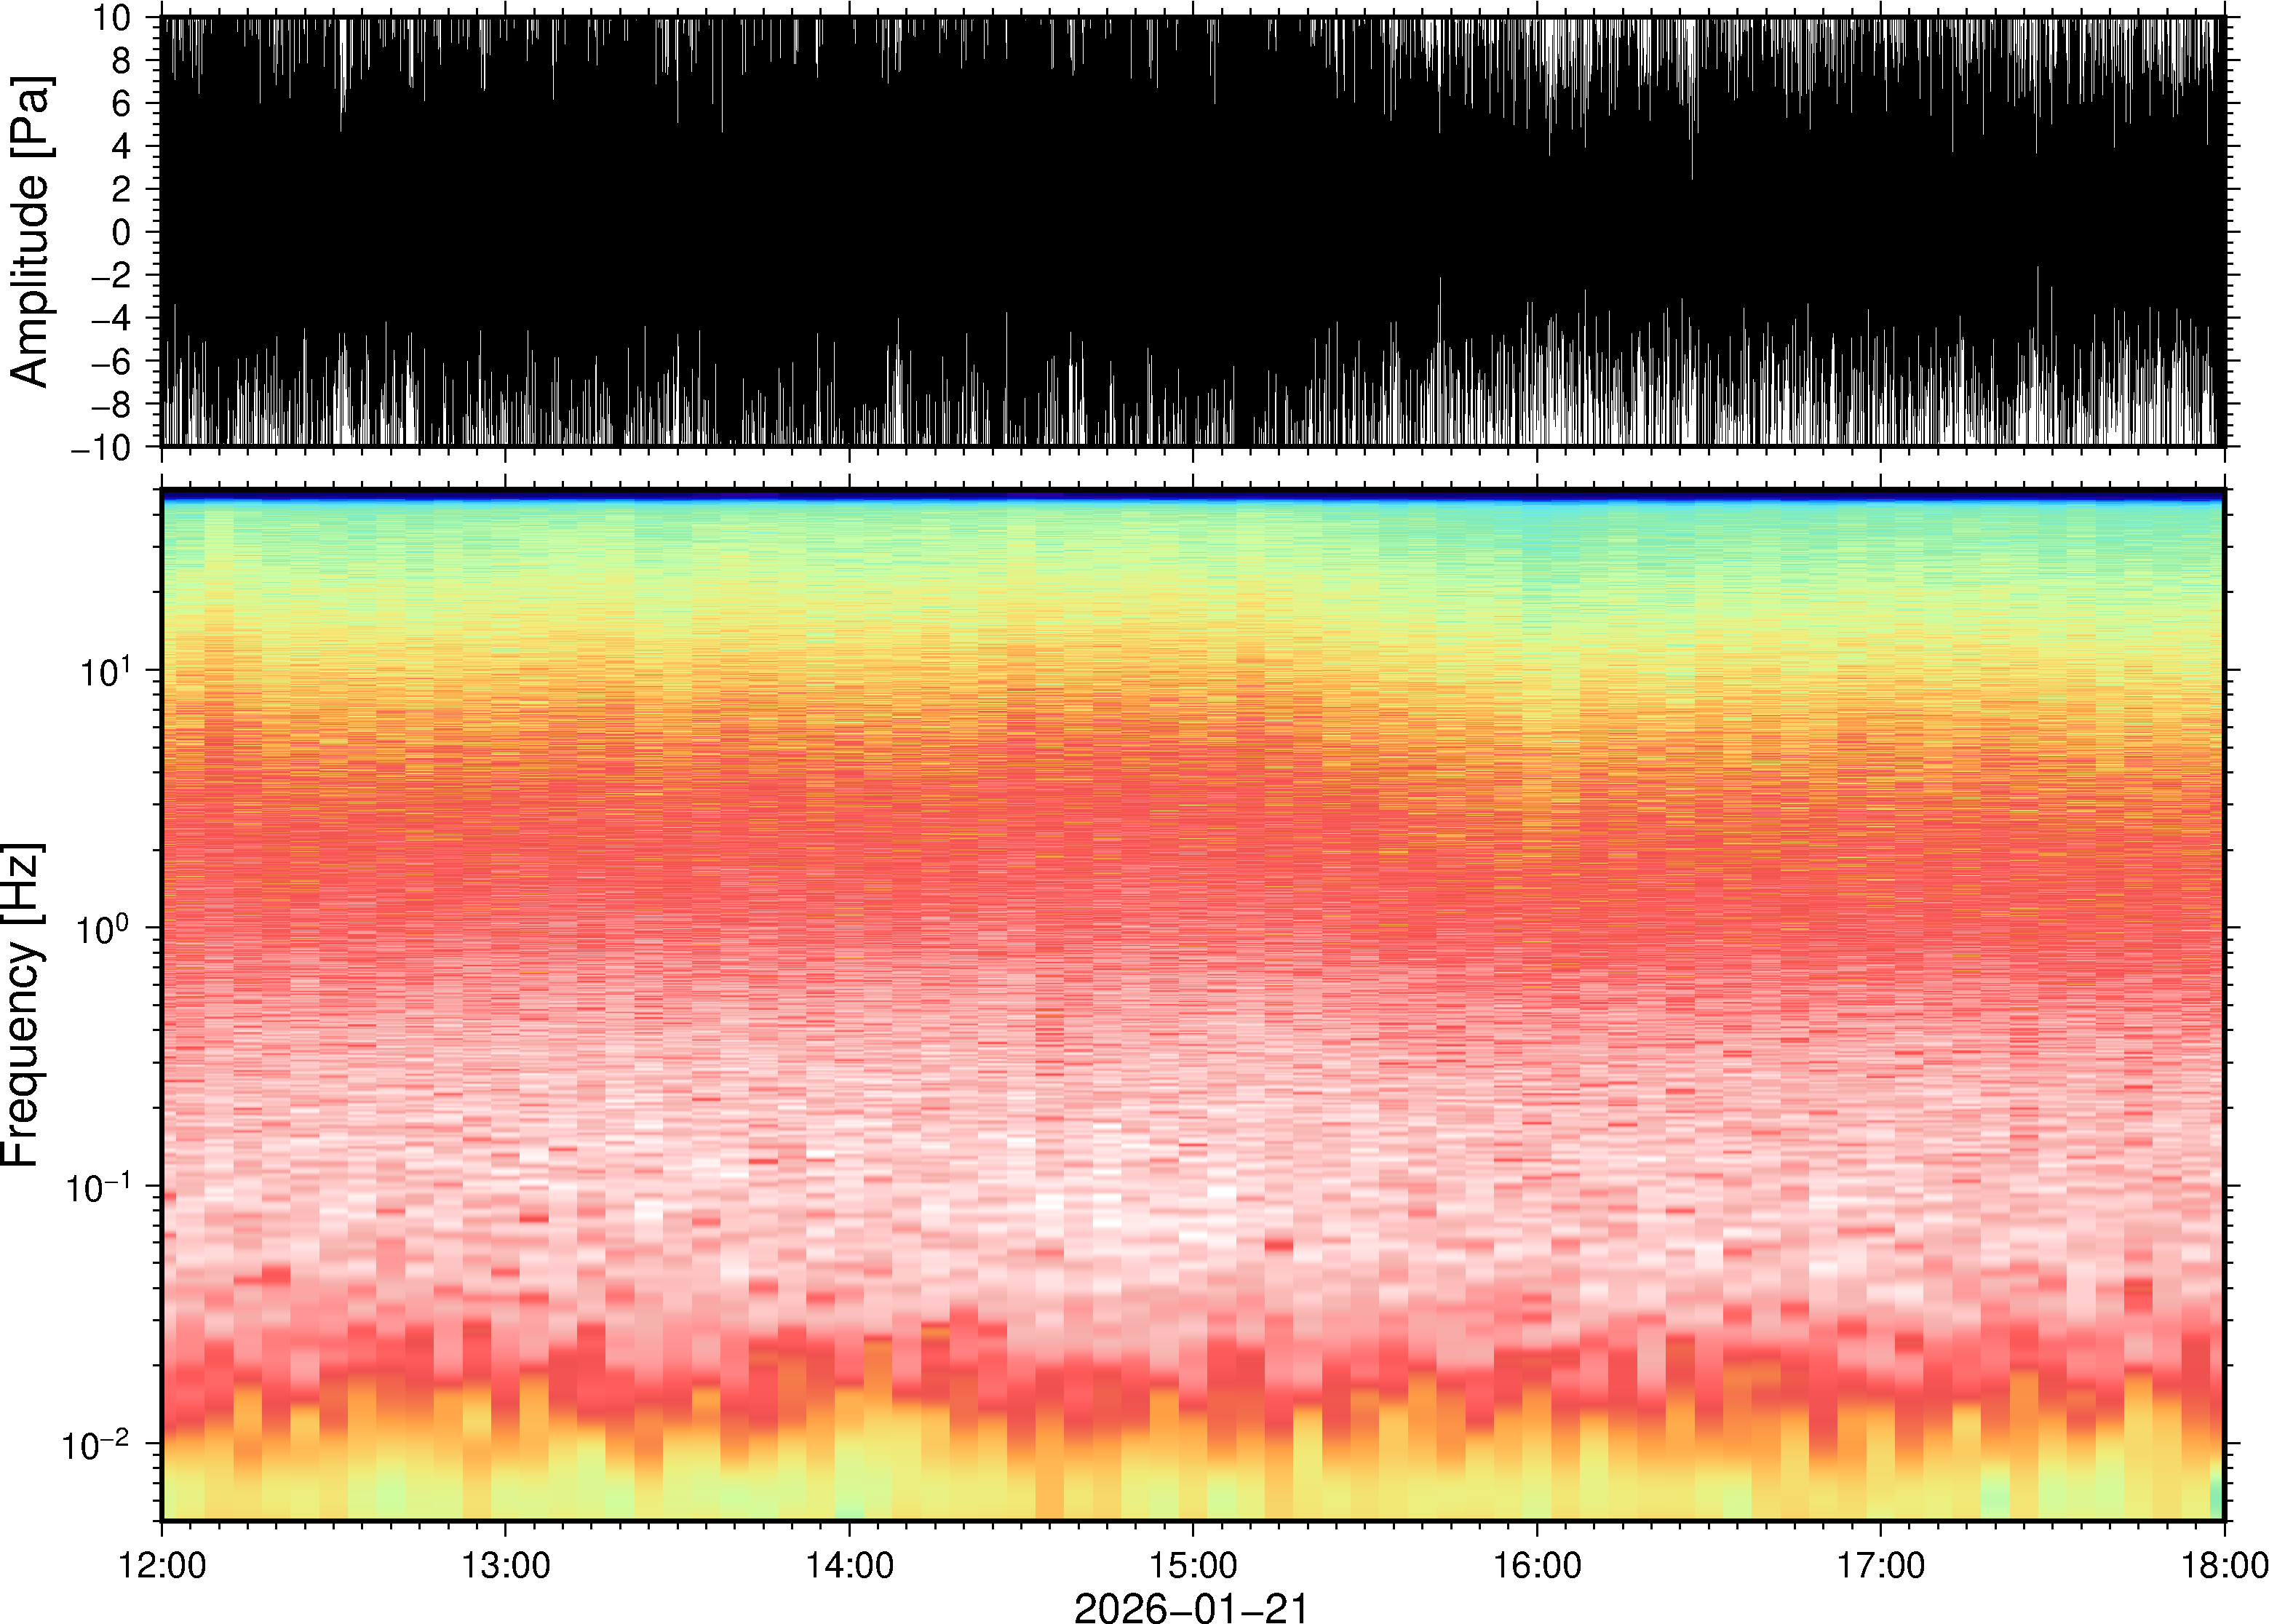Click the 2026-01-21 date label
The height and width of the screenshot is (1624, 2269).
(1191, 1607)
